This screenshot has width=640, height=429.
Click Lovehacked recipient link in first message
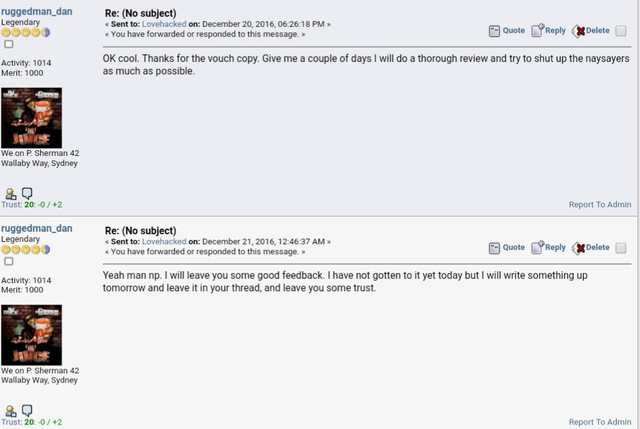164,24
